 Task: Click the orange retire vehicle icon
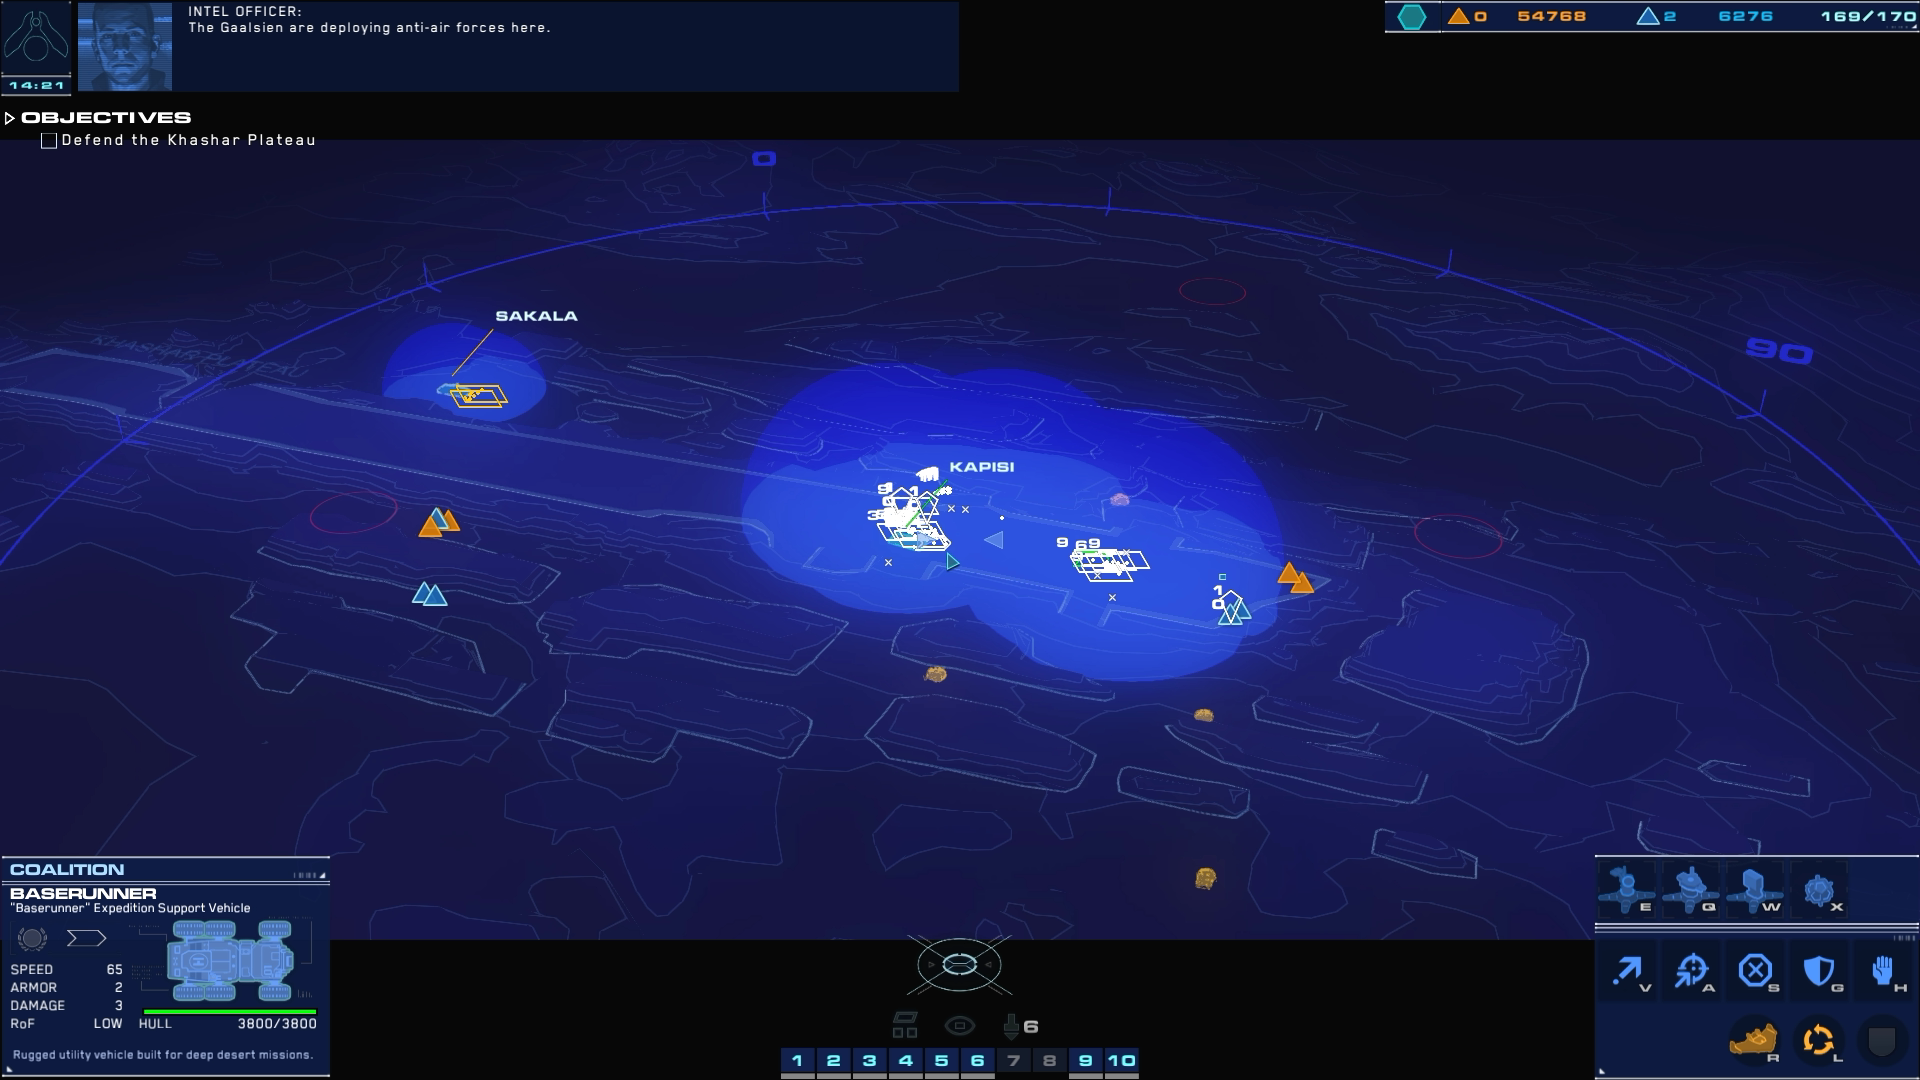click(x=1752, y=1040)
